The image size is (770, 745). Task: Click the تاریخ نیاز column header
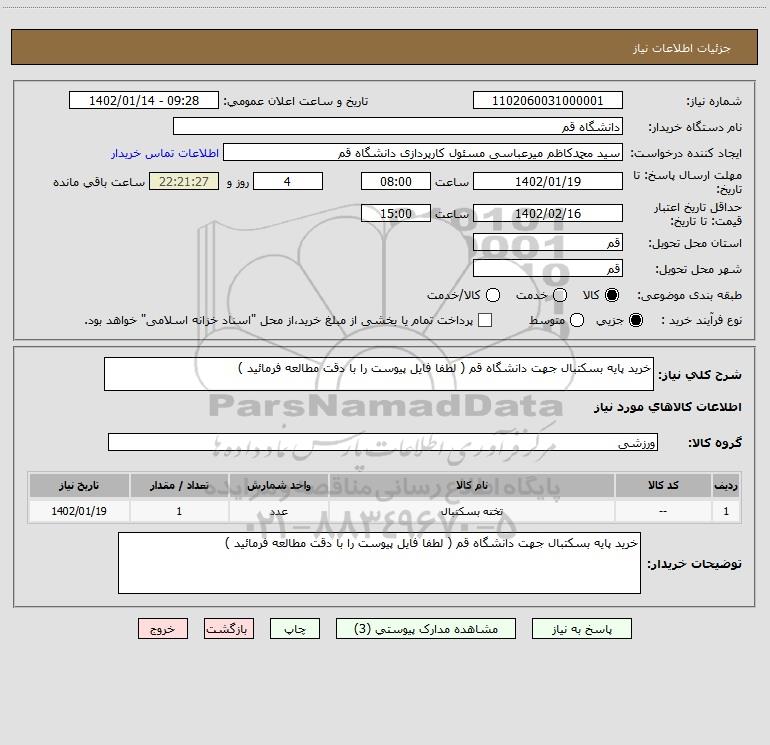click(79, 485)
